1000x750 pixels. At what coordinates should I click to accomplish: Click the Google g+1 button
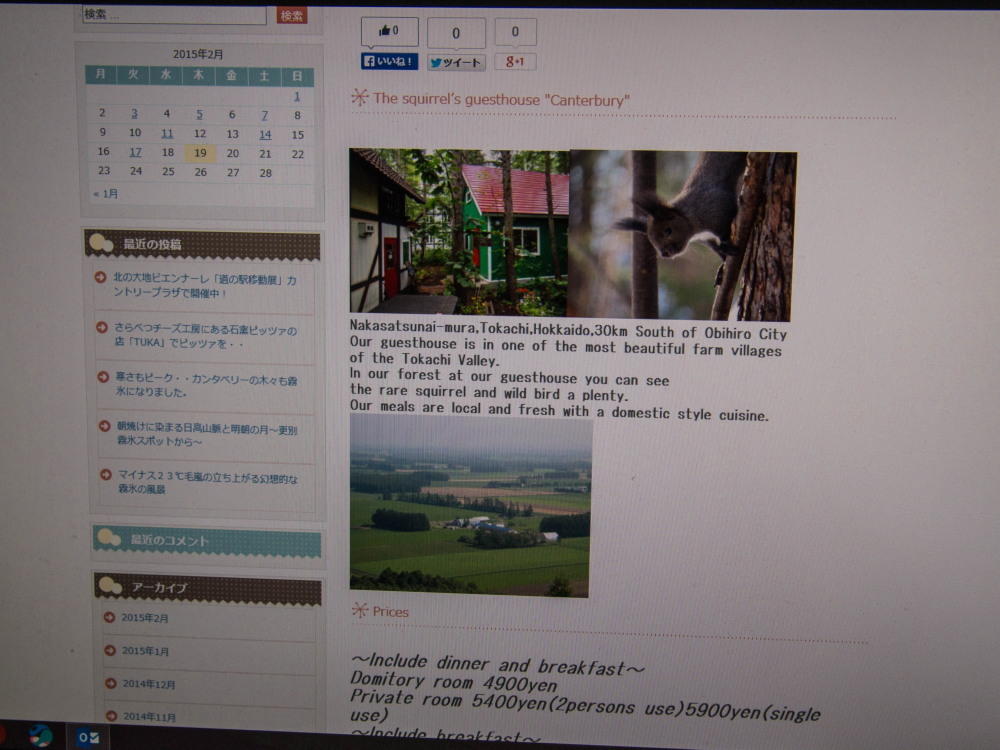[515, 62]
